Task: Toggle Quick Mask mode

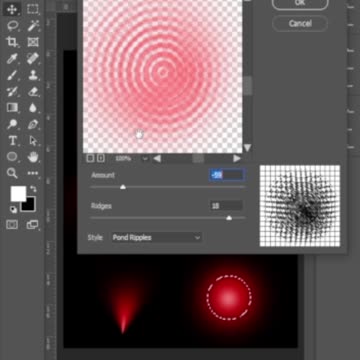Action: (12, 225)
